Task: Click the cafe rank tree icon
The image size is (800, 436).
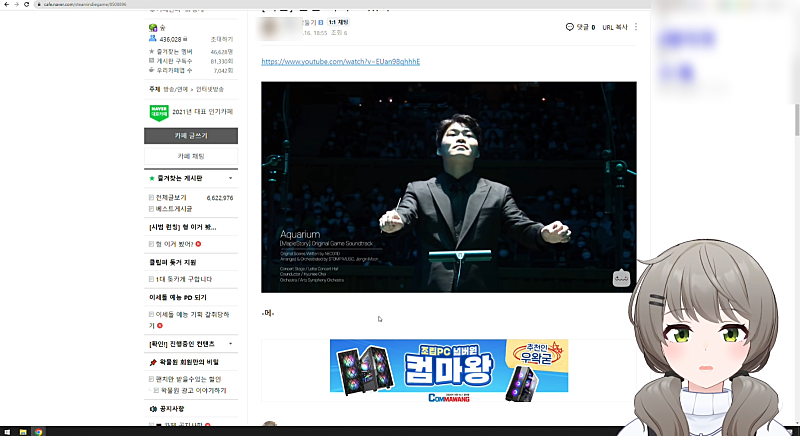Action: [153, 28]
